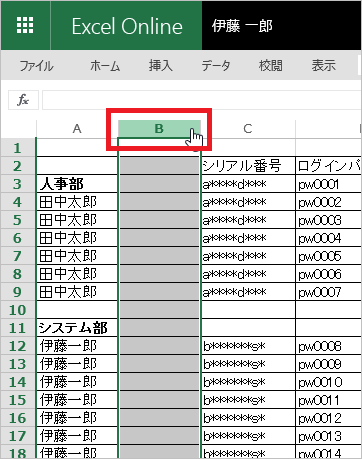Click the cell containing pw0006
This screenshot has width=362, height=459.
click(329, 274)
